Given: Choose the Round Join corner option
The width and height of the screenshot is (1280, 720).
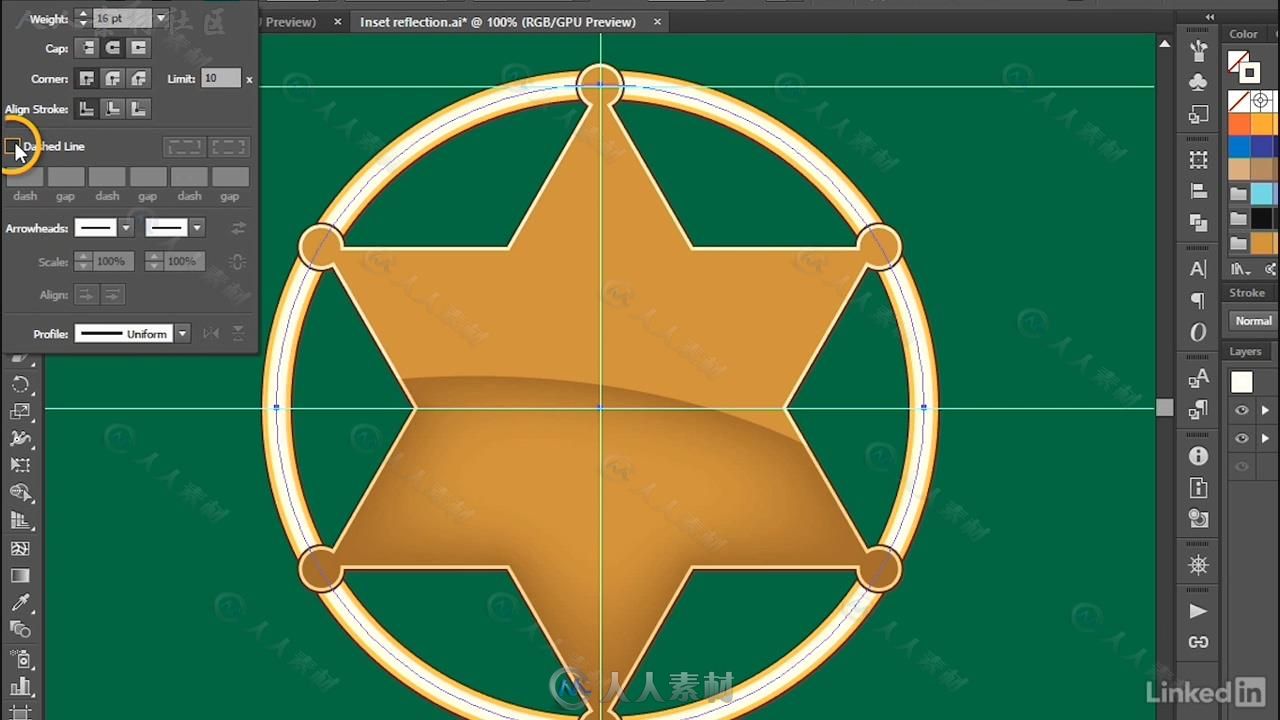Looking at the screenshot, I should pyautogui.click(x=113, y=79).
